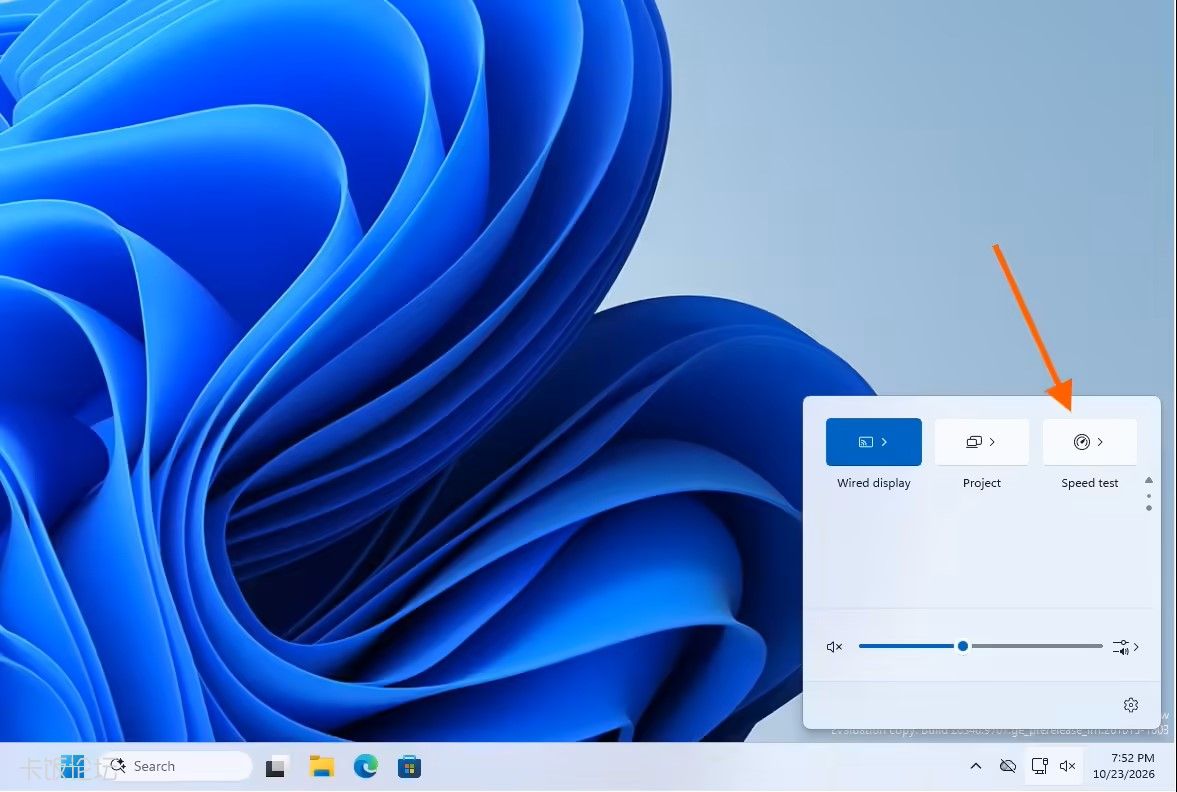Click the Project screens icon
The image size is (1177, 792).
(x=974, y=441)
